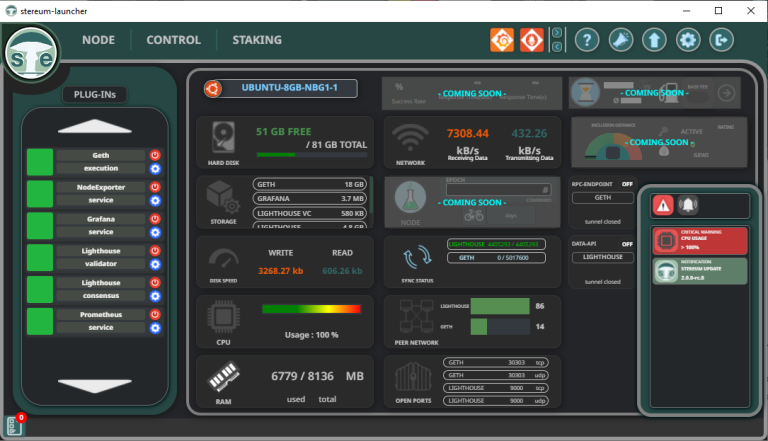Open settings gear for Lighthouse validator

(155, 265)
